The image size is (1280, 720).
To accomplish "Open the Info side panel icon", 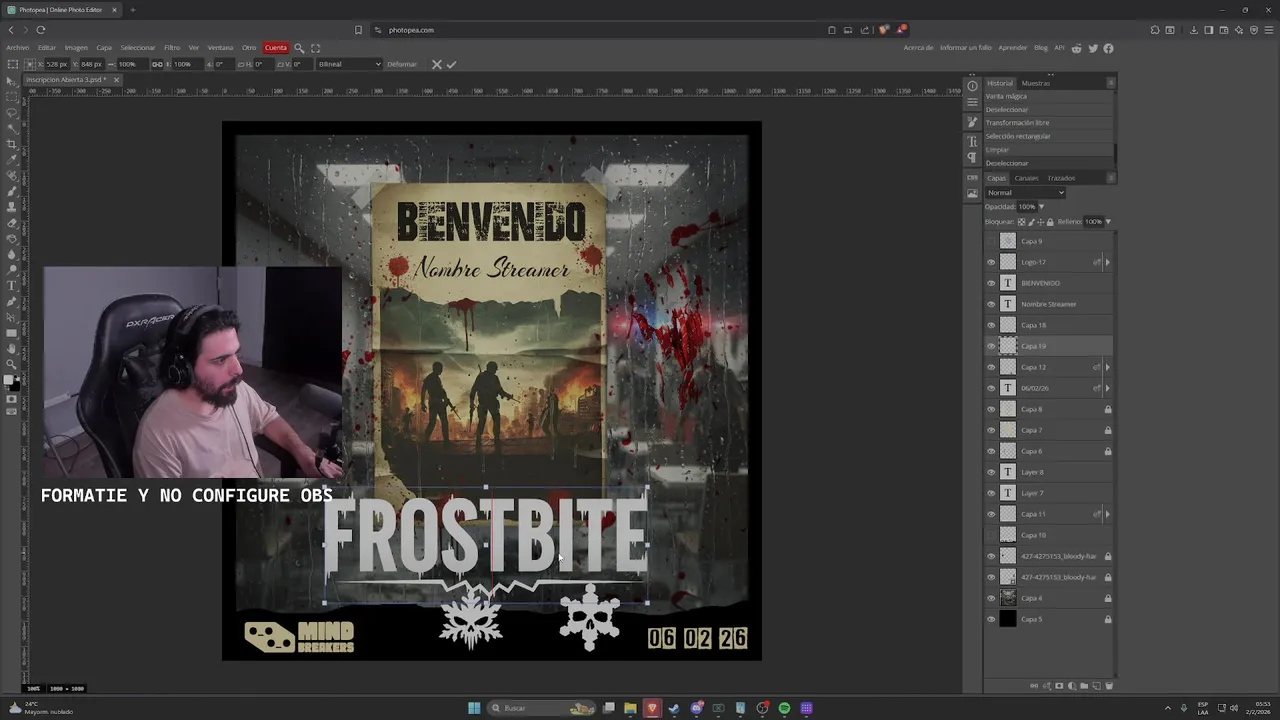I will click(x=972, y=86).
